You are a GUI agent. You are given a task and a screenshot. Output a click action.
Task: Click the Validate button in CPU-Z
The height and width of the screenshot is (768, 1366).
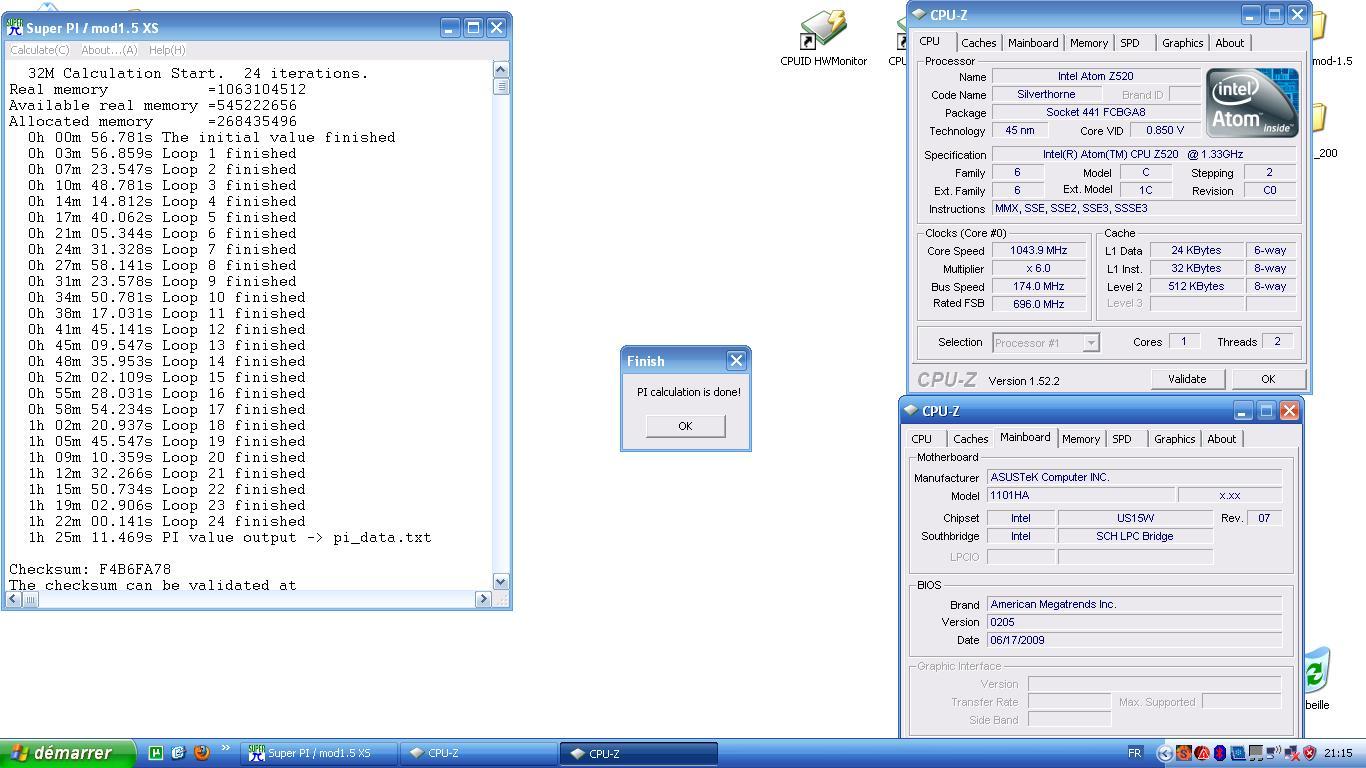coord(1187,379)
